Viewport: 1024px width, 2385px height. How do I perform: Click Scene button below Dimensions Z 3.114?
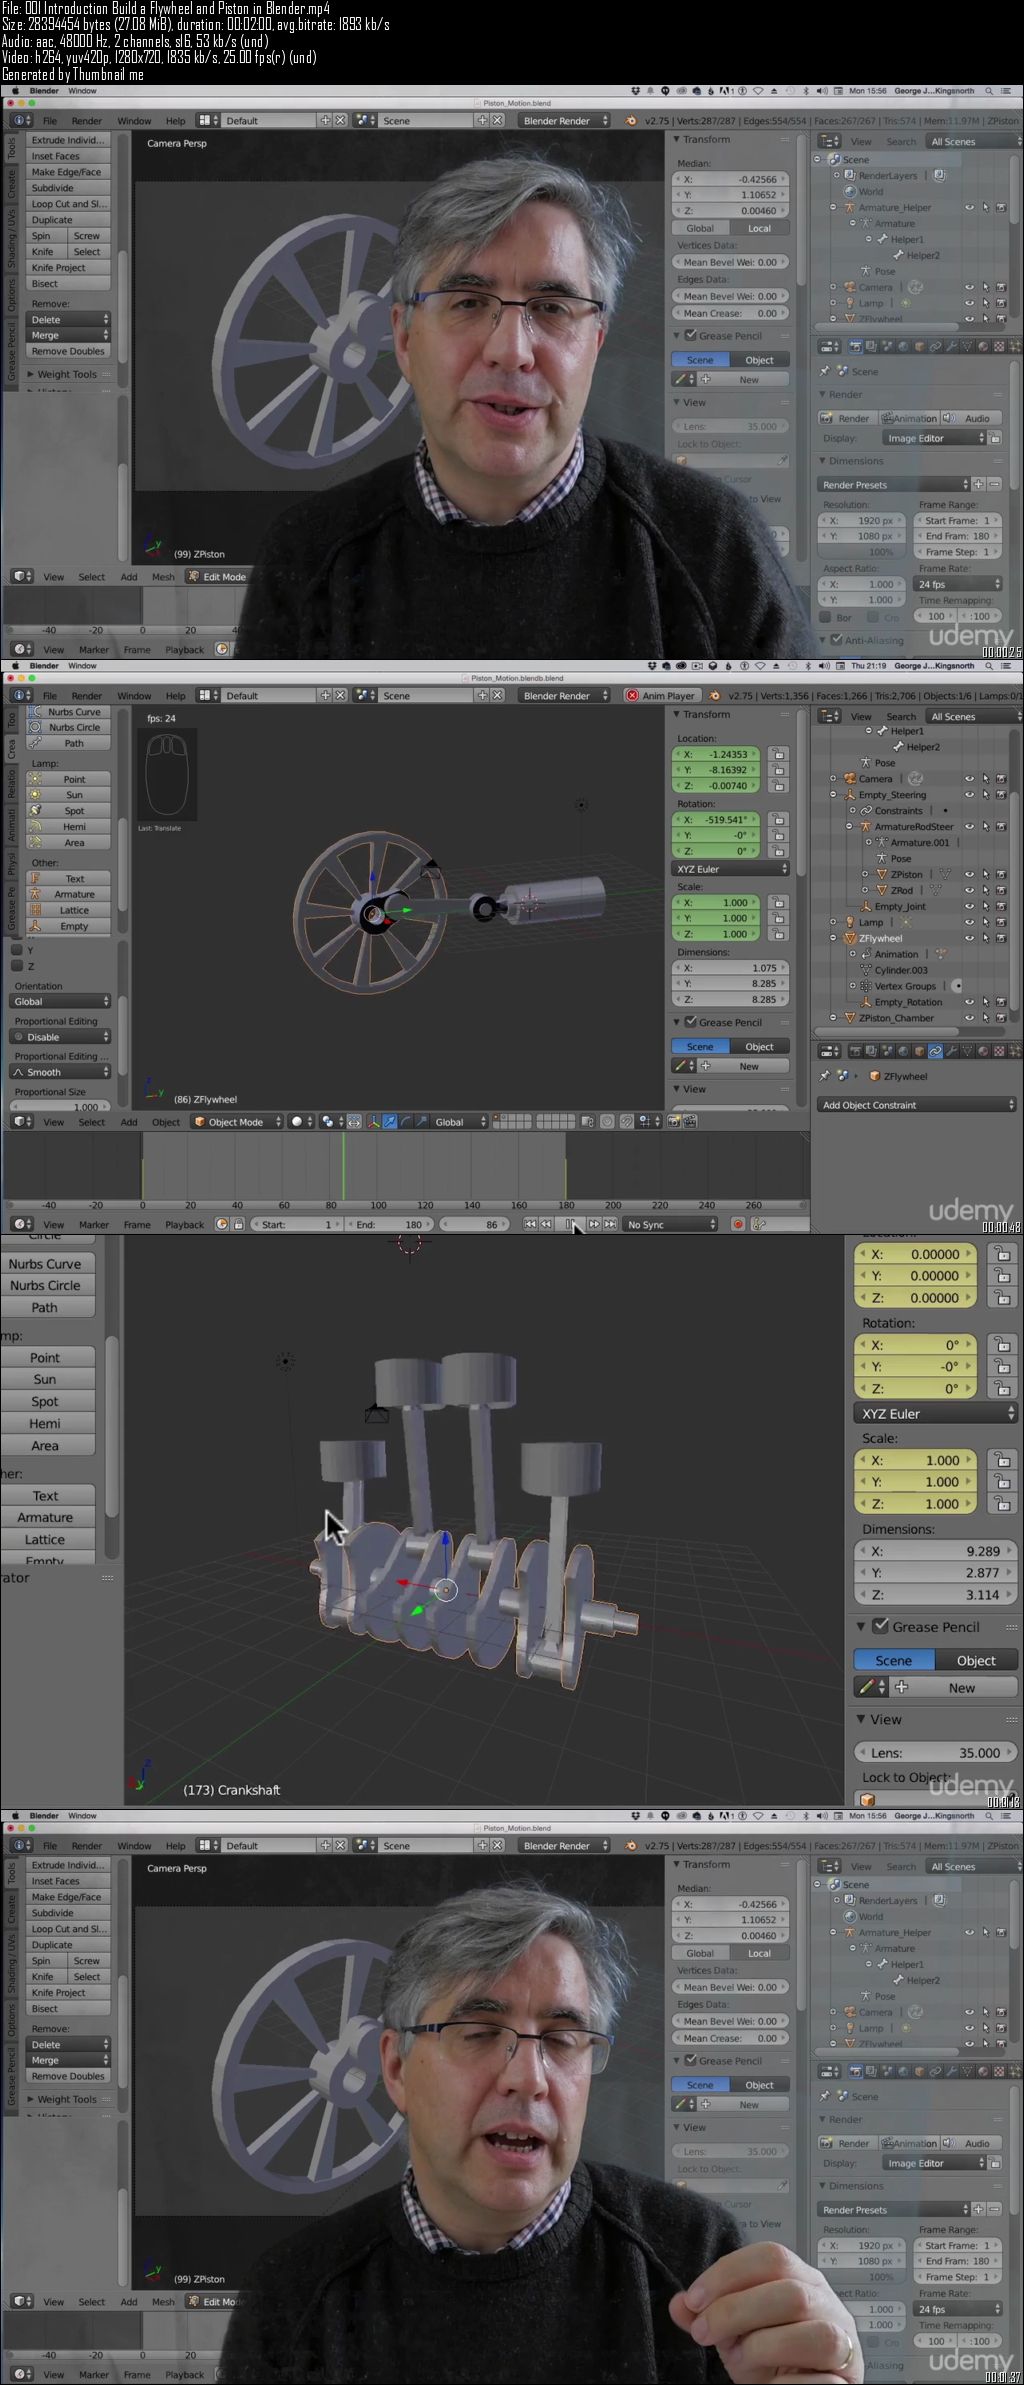894,1660
